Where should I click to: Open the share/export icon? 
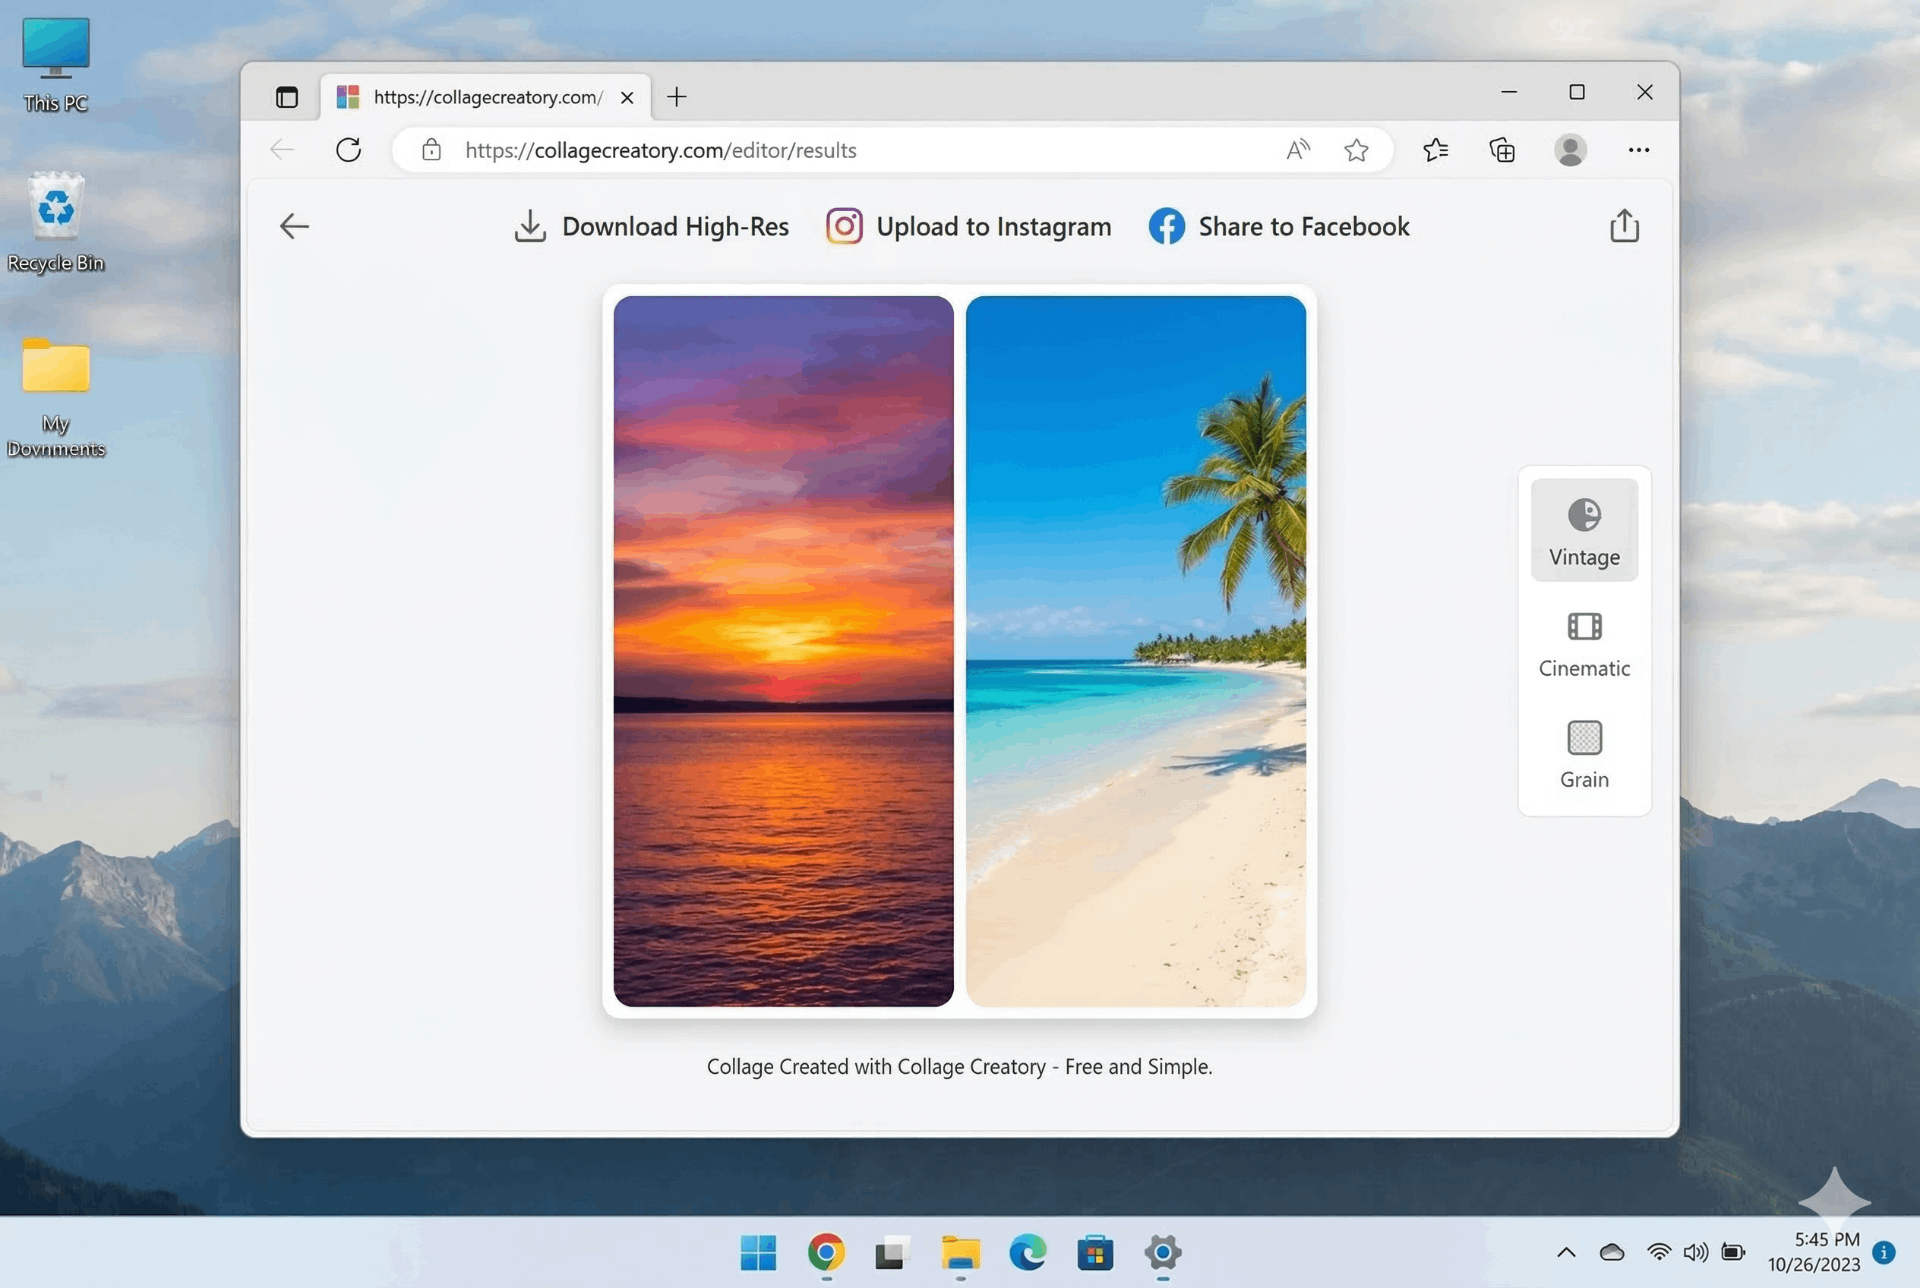point(1624,226)
